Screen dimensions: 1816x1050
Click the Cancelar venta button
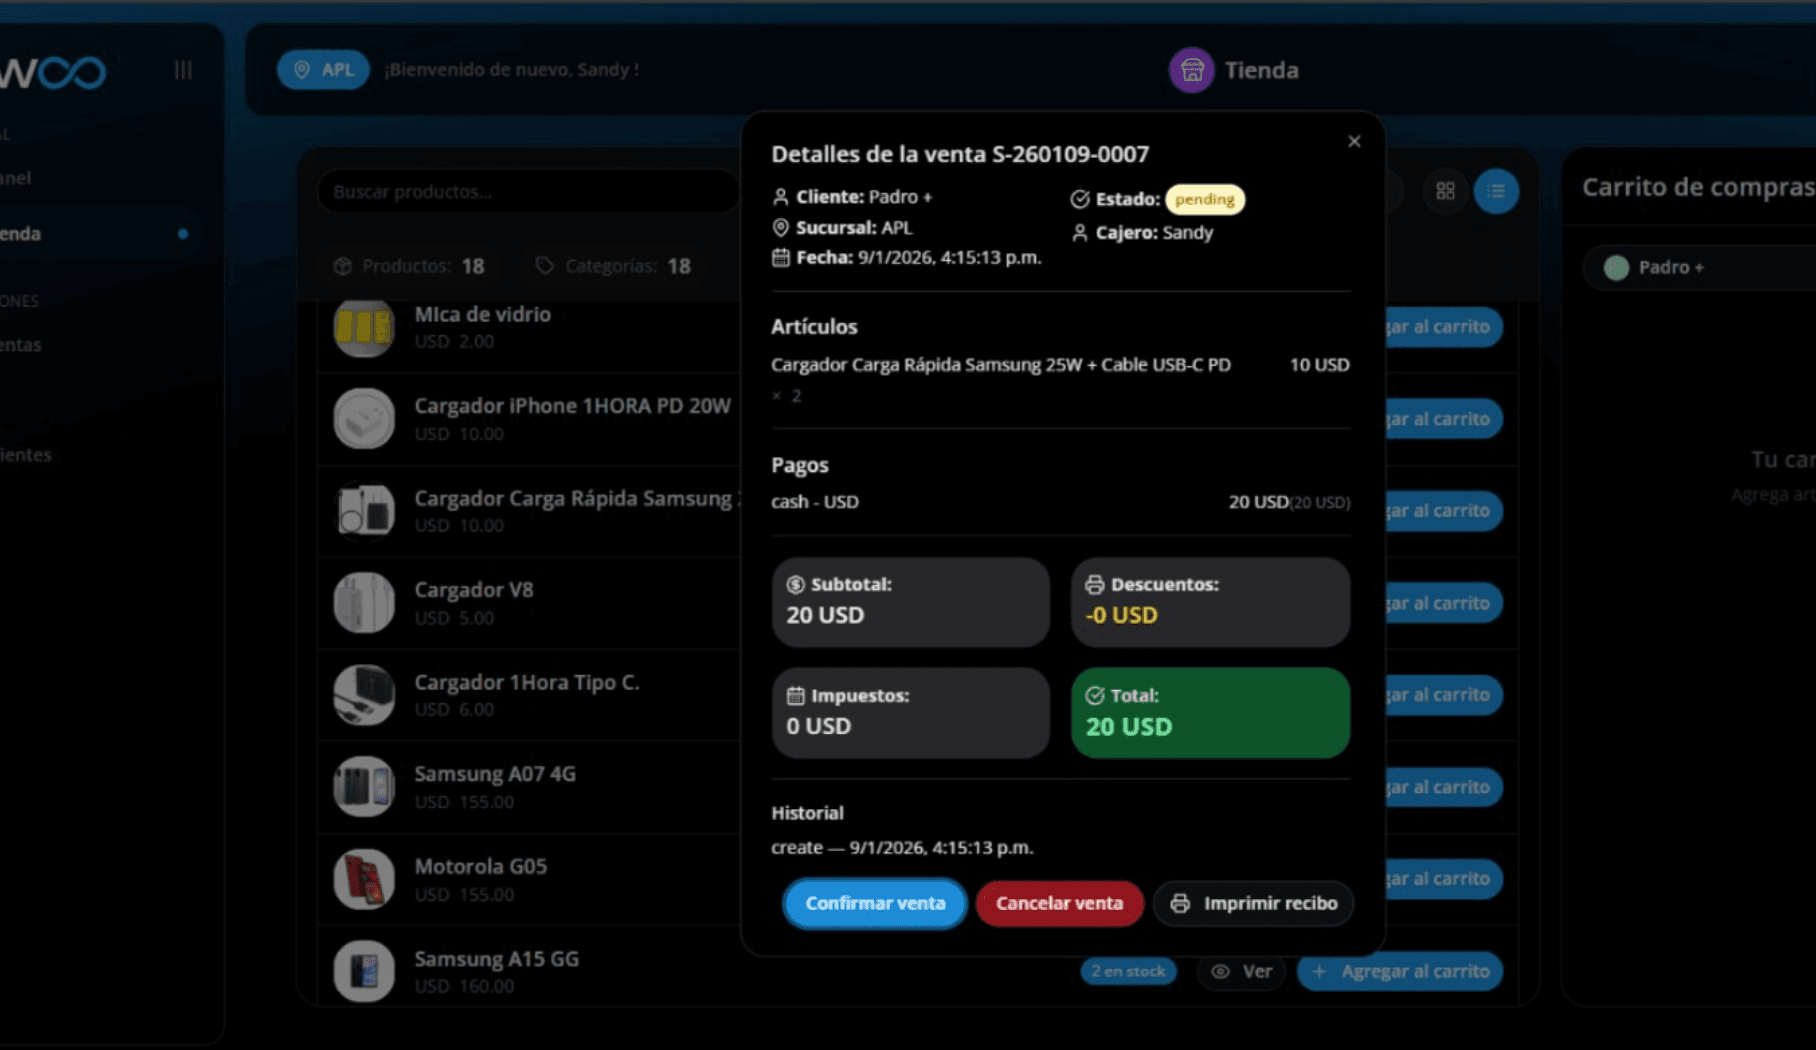click(1059, 903)
